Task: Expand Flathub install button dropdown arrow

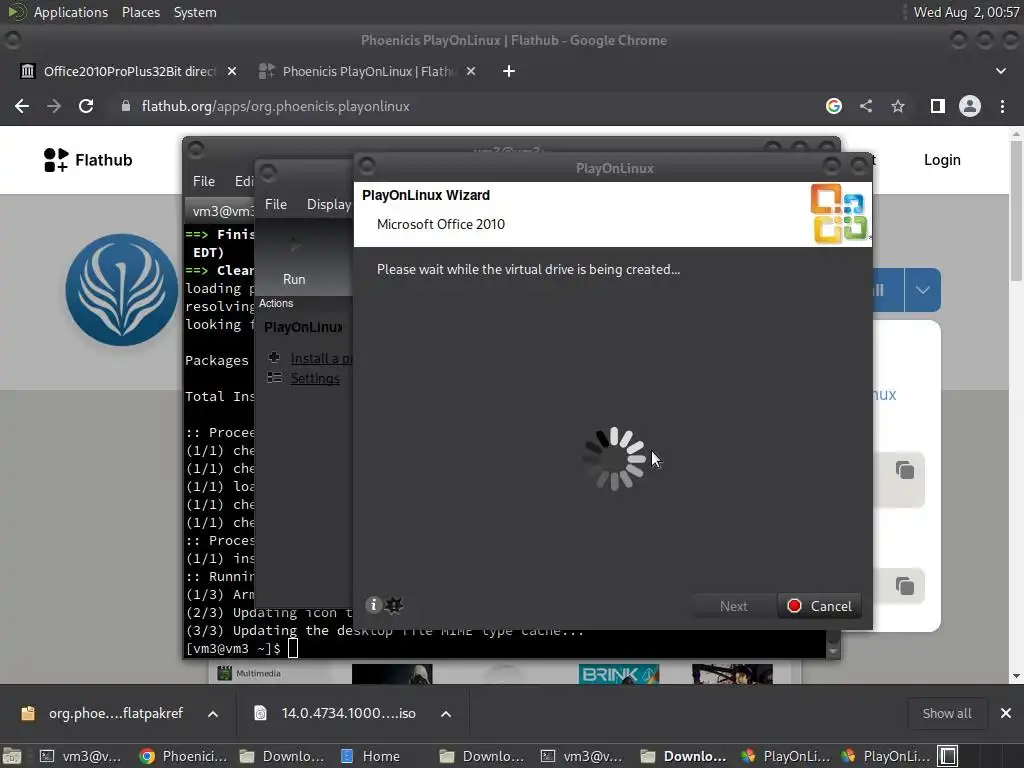Action: pyautogui.click(x=922, y=290)
